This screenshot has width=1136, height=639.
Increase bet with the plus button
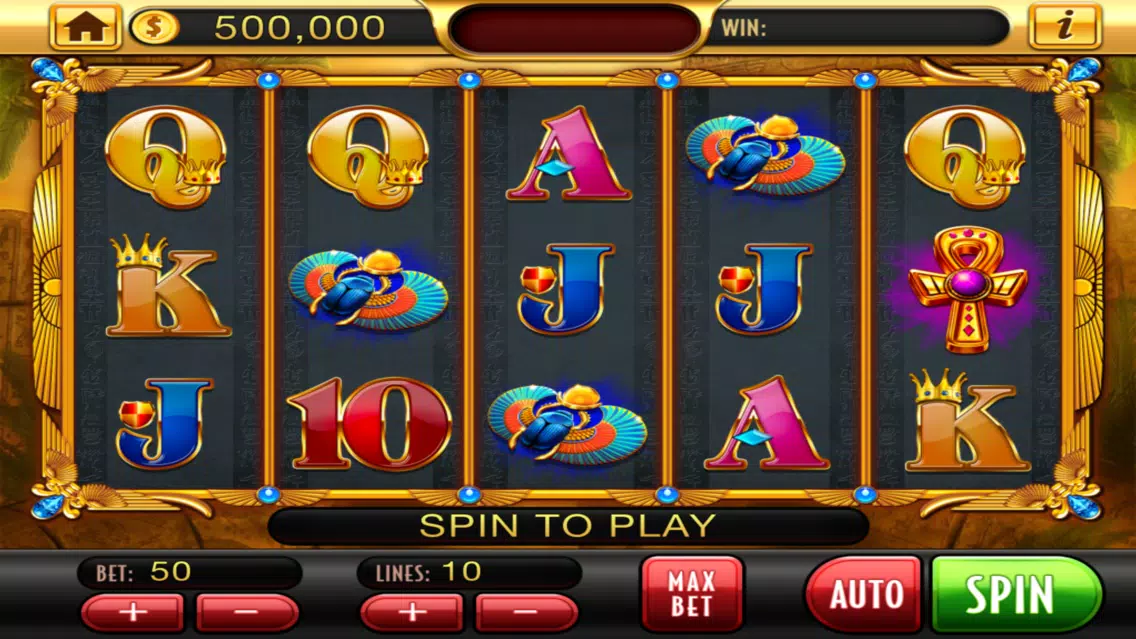133,612
